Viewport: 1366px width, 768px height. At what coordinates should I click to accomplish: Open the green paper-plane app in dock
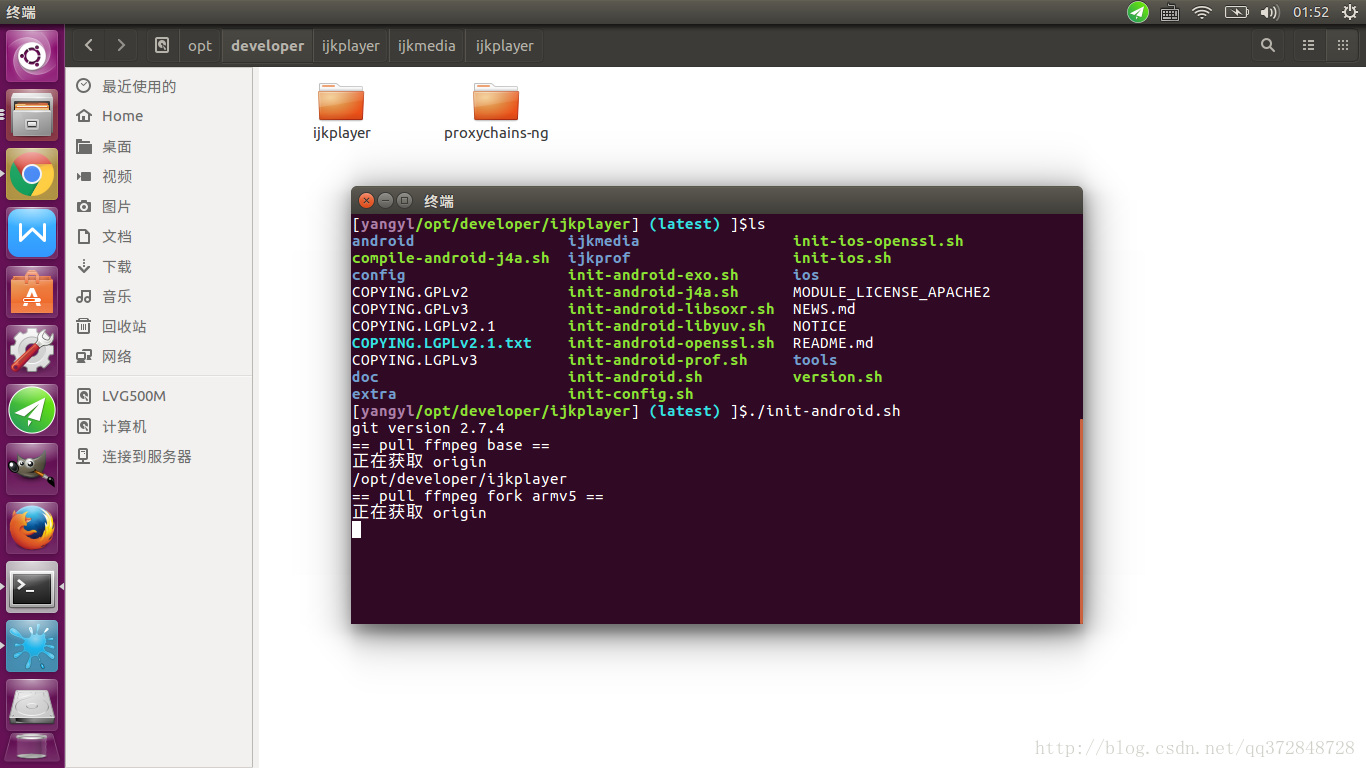33,410
